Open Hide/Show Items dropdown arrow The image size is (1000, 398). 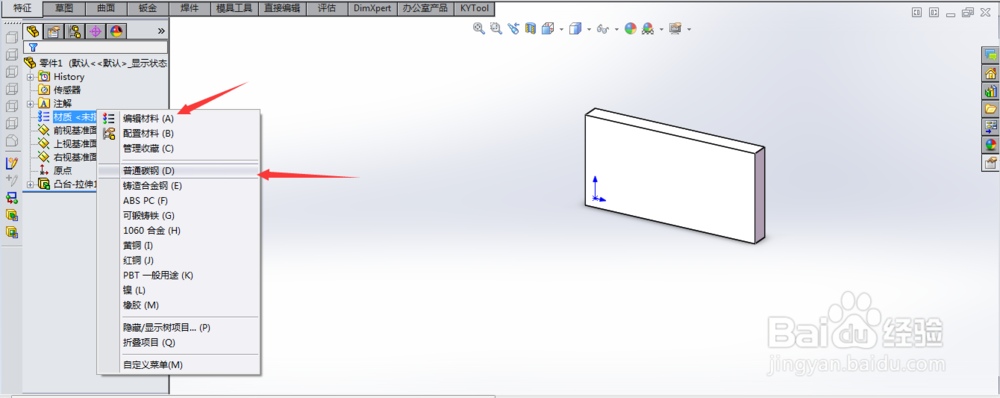pos(616,29)
